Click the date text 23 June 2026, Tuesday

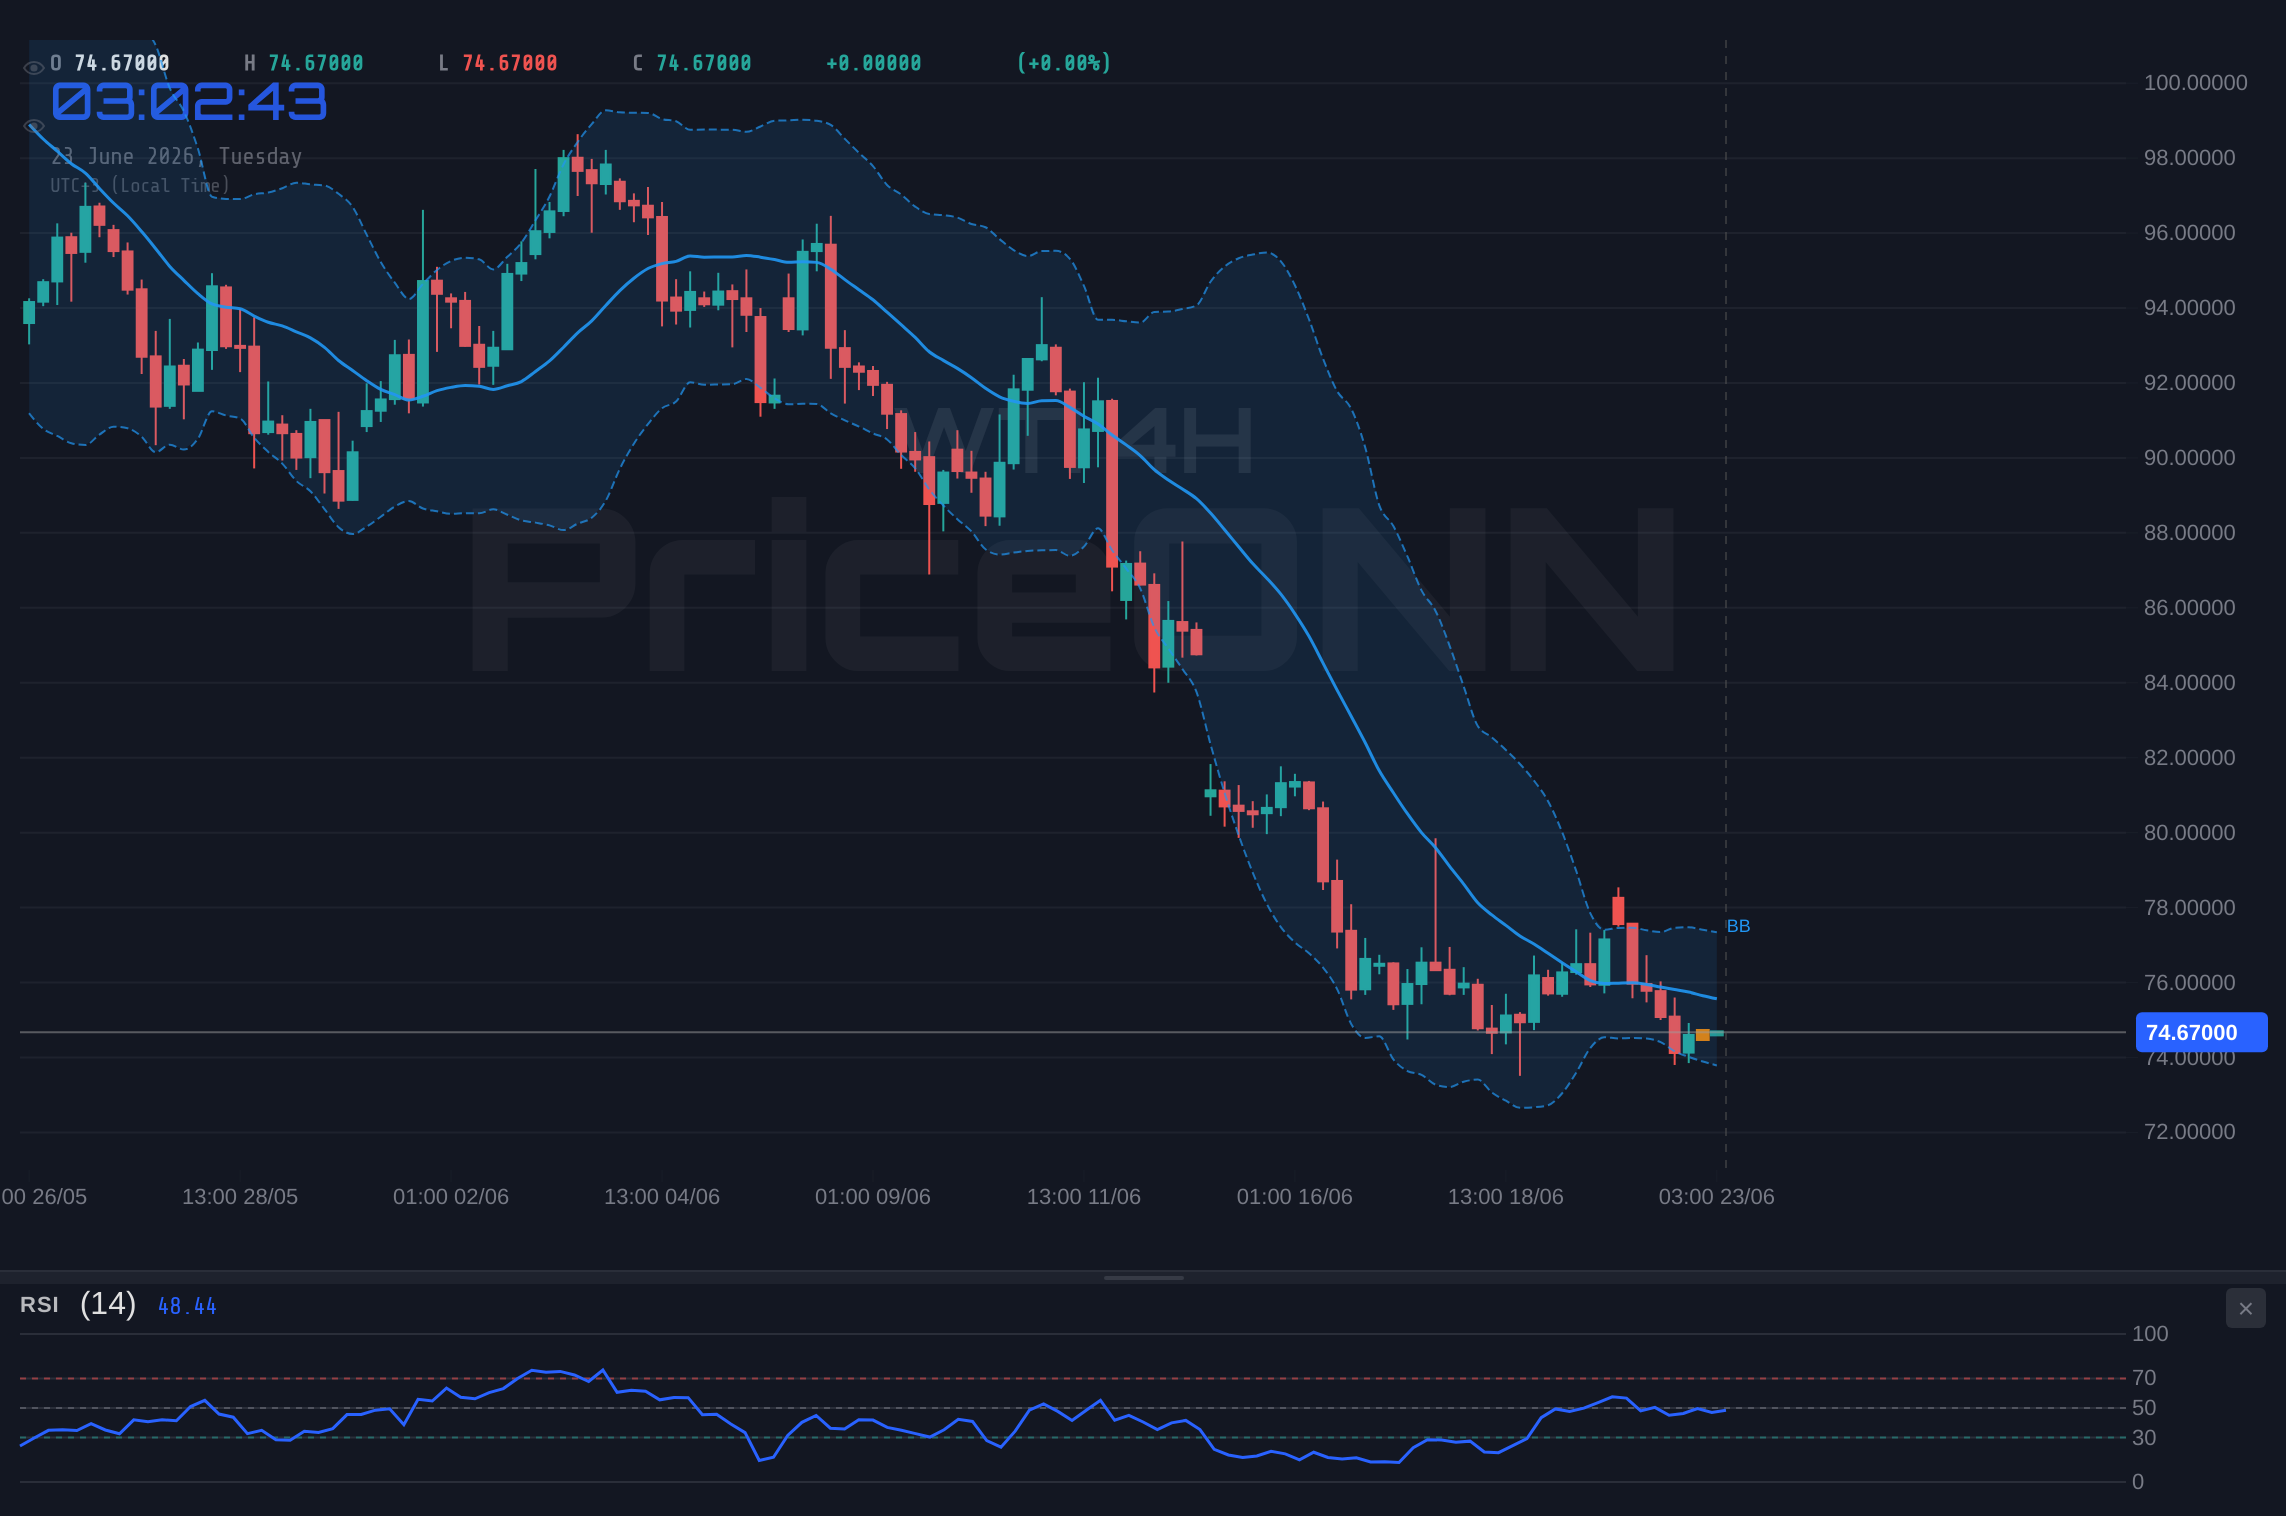[176, 156]
